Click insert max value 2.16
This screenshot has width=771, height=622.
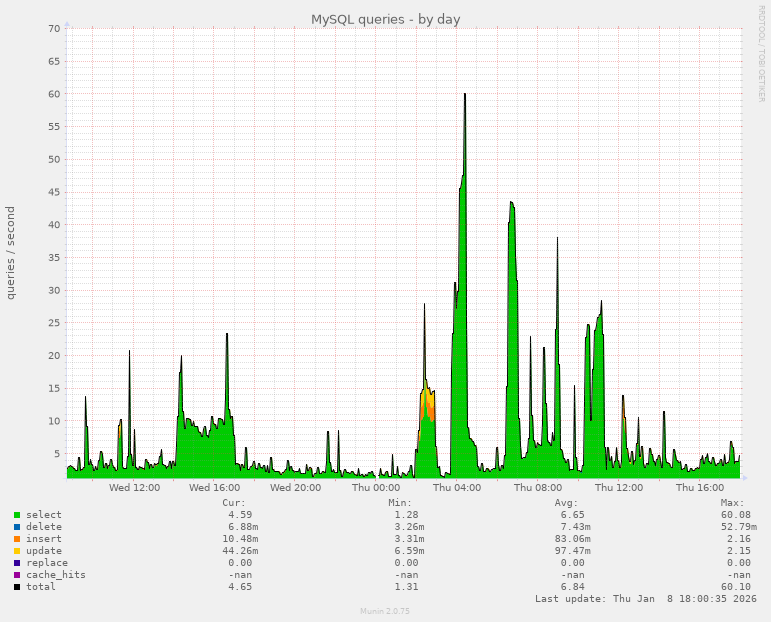point(739,539)
